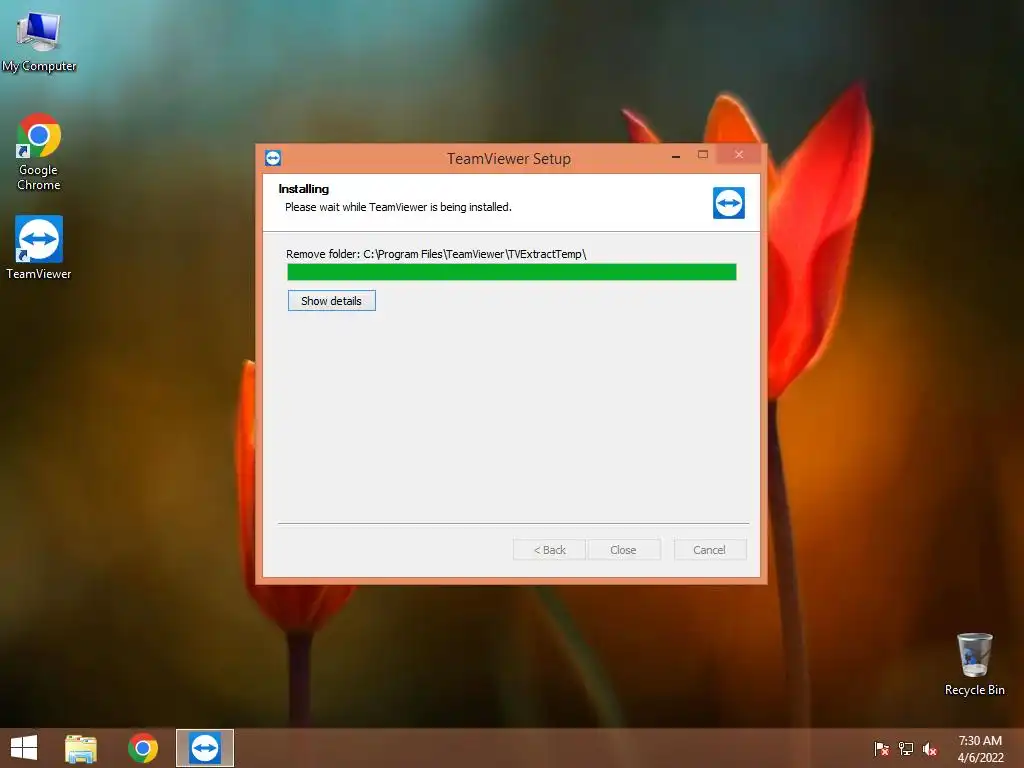
Task: Select the TeamViewer desktop shortcut
Action: [39, 248]
